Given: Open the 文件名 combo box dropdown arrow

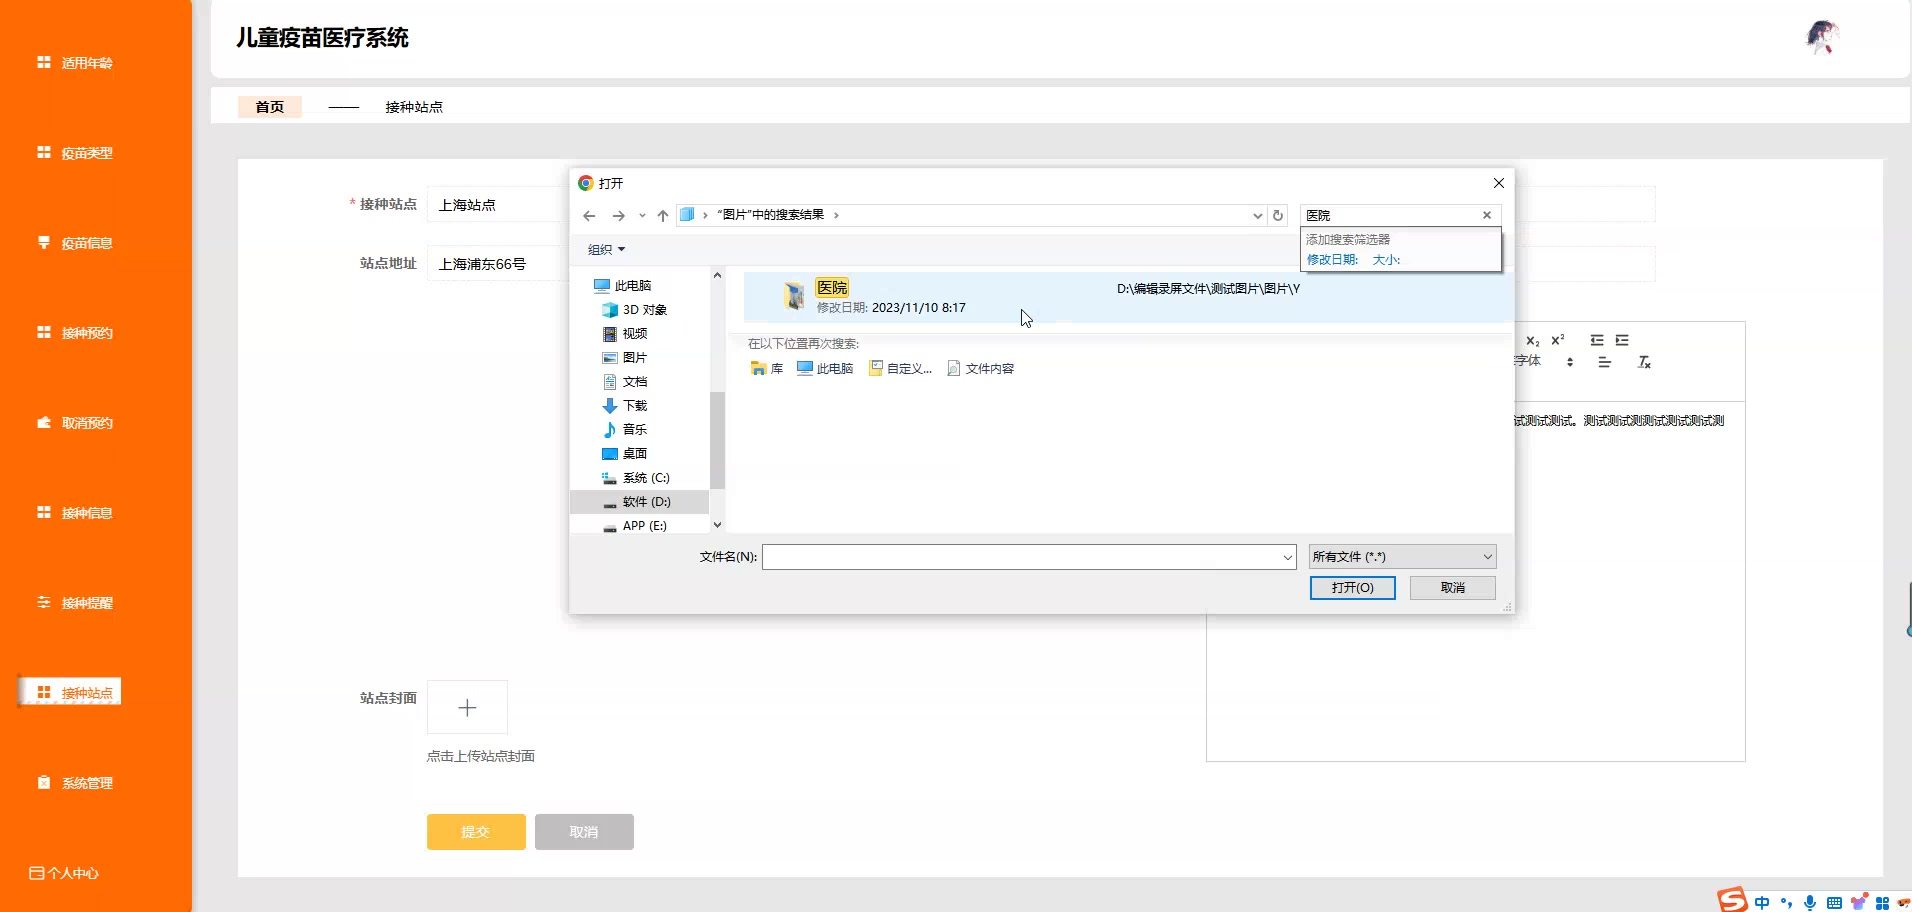Looking at the screenshot, I should coord(1287,557).
